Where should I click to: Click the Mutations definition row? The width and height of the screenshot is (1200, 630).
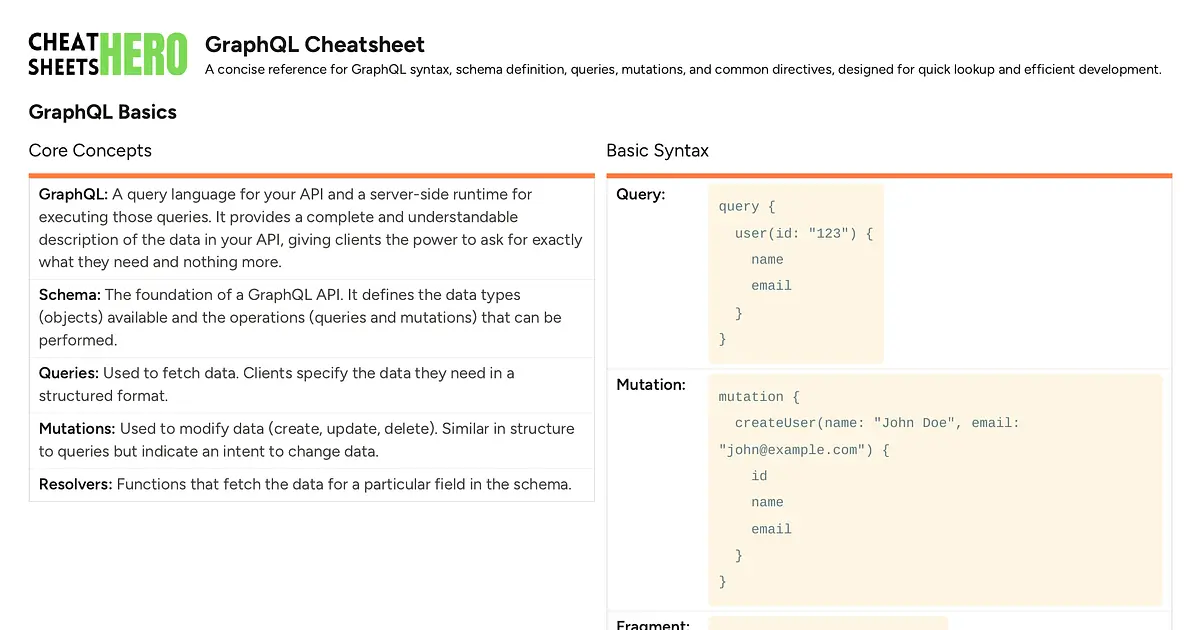pyautogui.click(x=310, y=439)
